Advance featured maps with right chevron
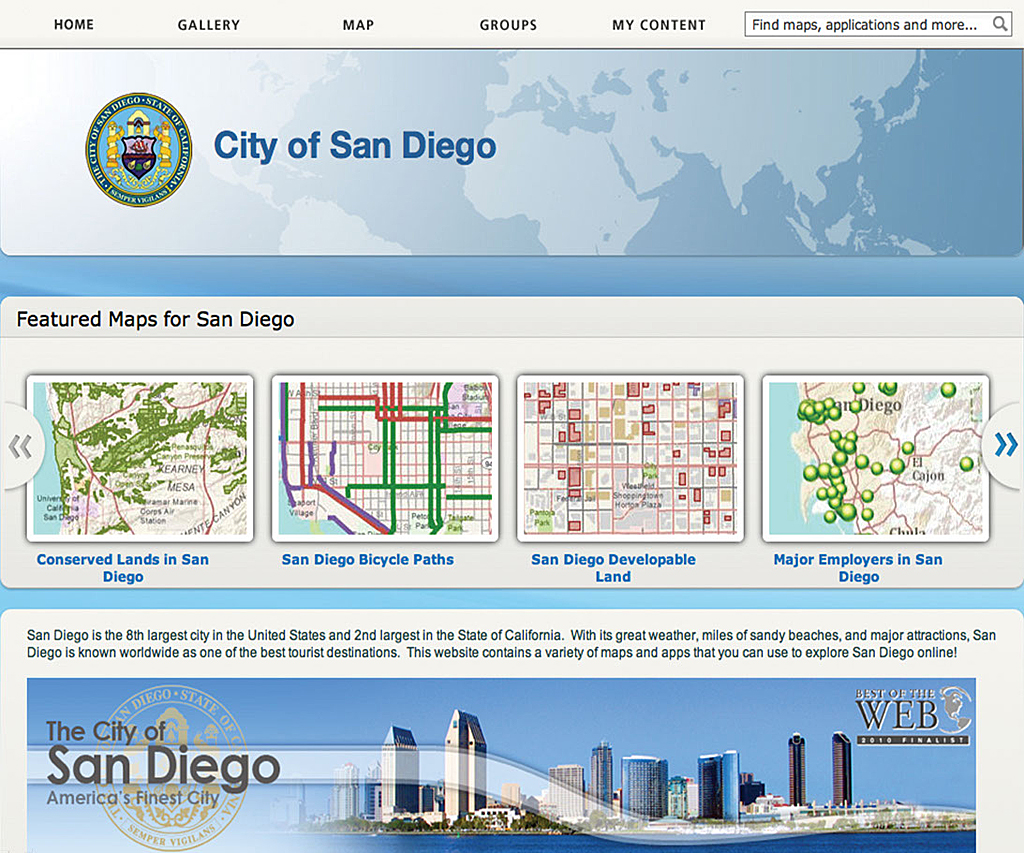Screen dimensions: 1024x853 1005,445
